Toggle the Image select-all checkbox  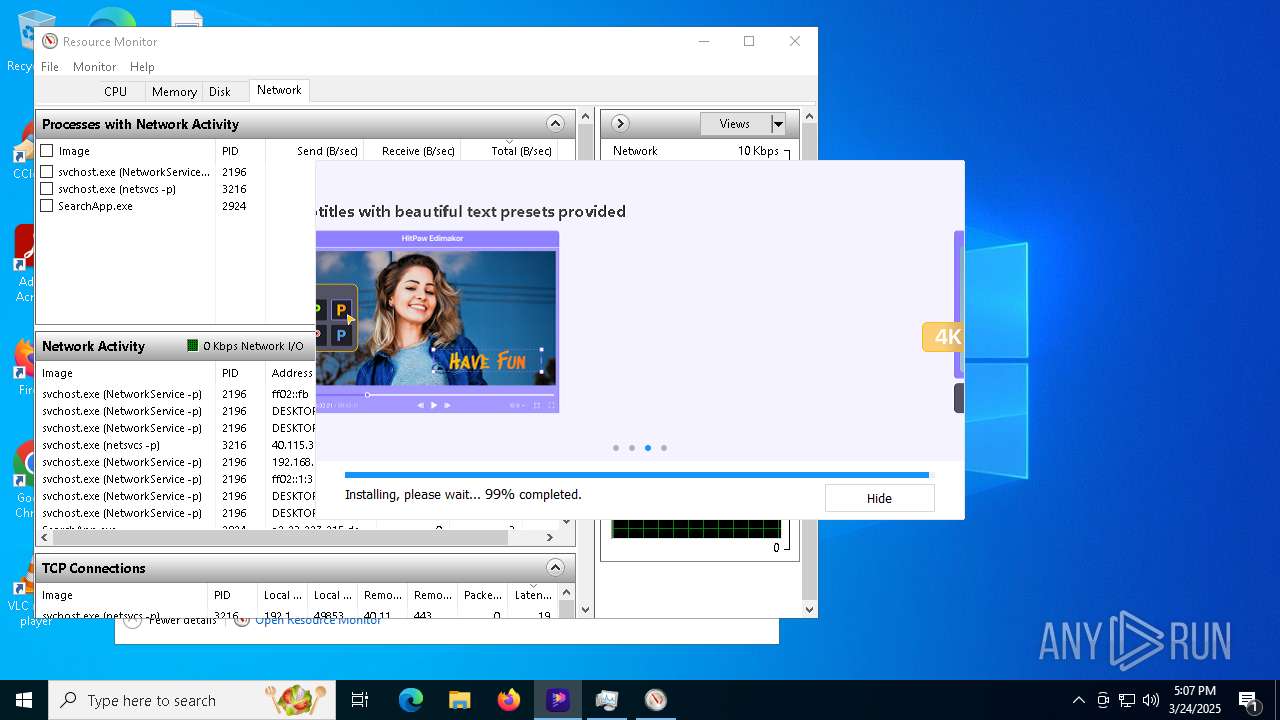coord(47,151)
